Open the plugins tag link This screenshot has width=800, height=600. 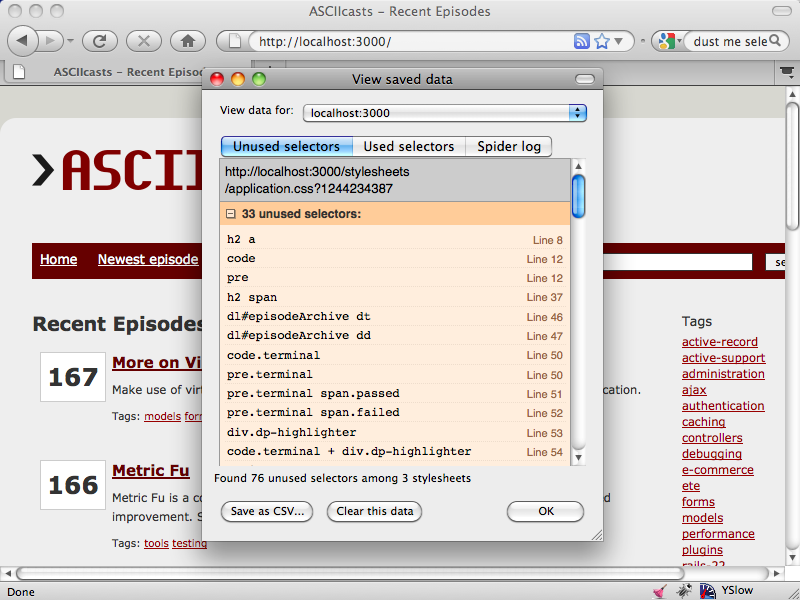702,549
